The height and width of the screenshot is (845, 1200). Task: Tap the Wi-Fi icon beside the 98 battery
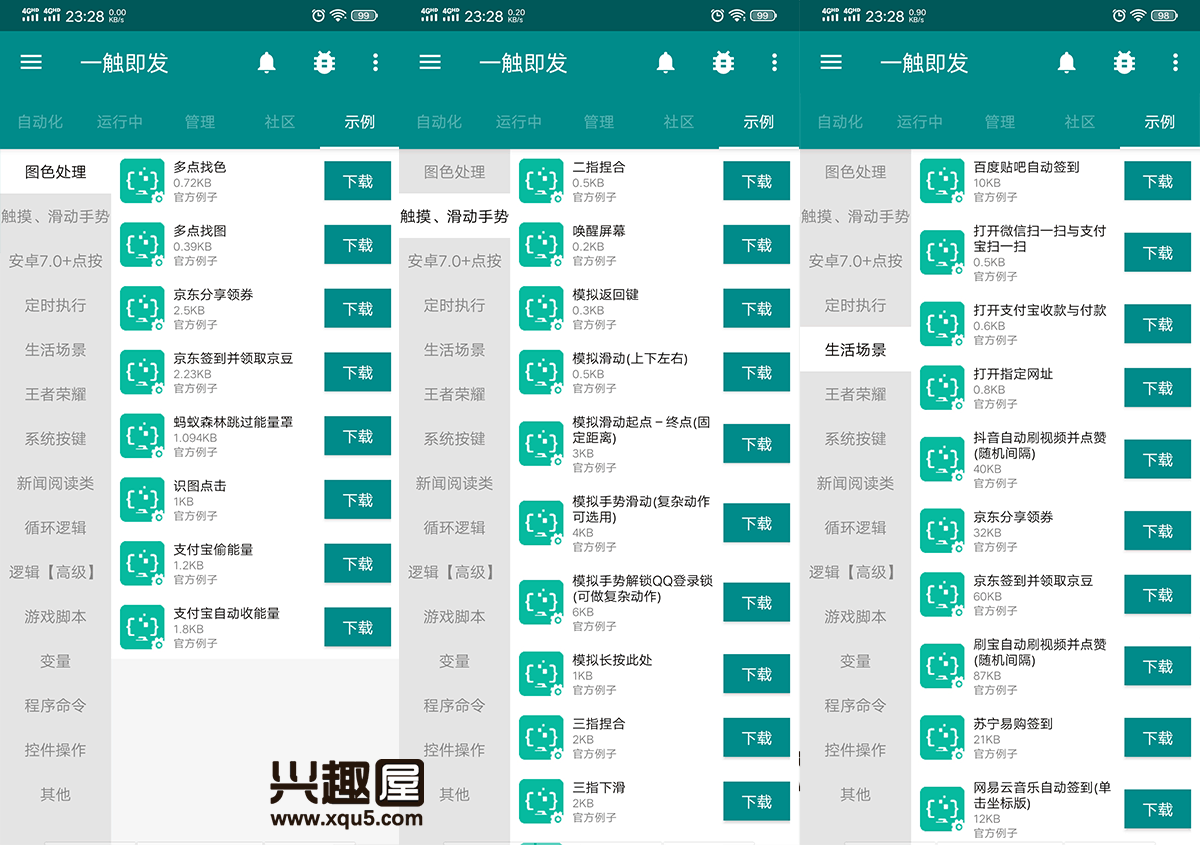coord(1138,15)
